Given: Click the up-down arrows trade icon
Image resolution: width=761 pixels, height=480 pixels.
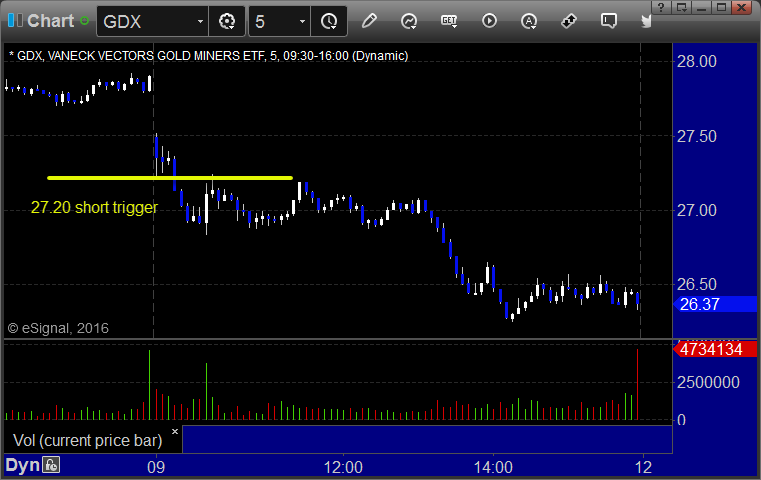Looking at the screenshot, I should 569,21.
